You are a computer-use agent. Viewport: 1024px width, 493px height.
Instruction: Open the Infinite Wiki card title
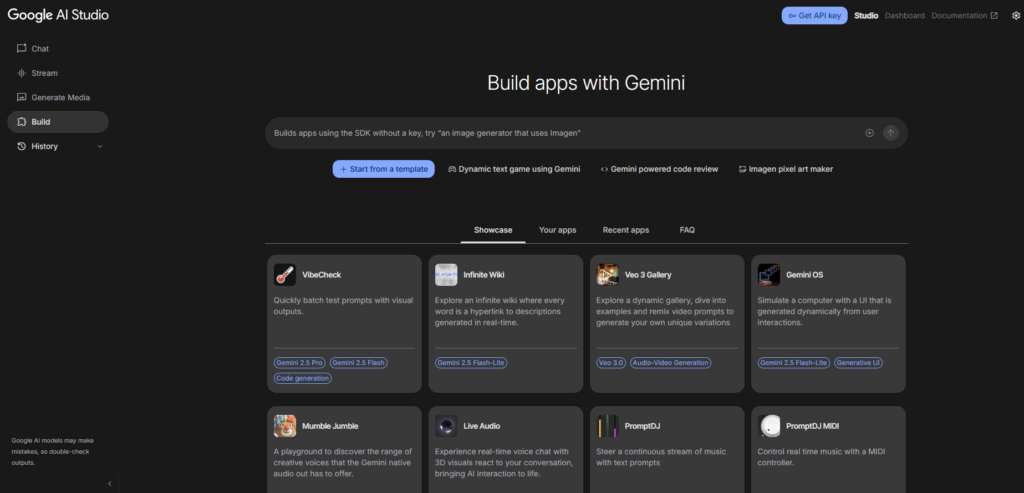(x=484, y=275)
